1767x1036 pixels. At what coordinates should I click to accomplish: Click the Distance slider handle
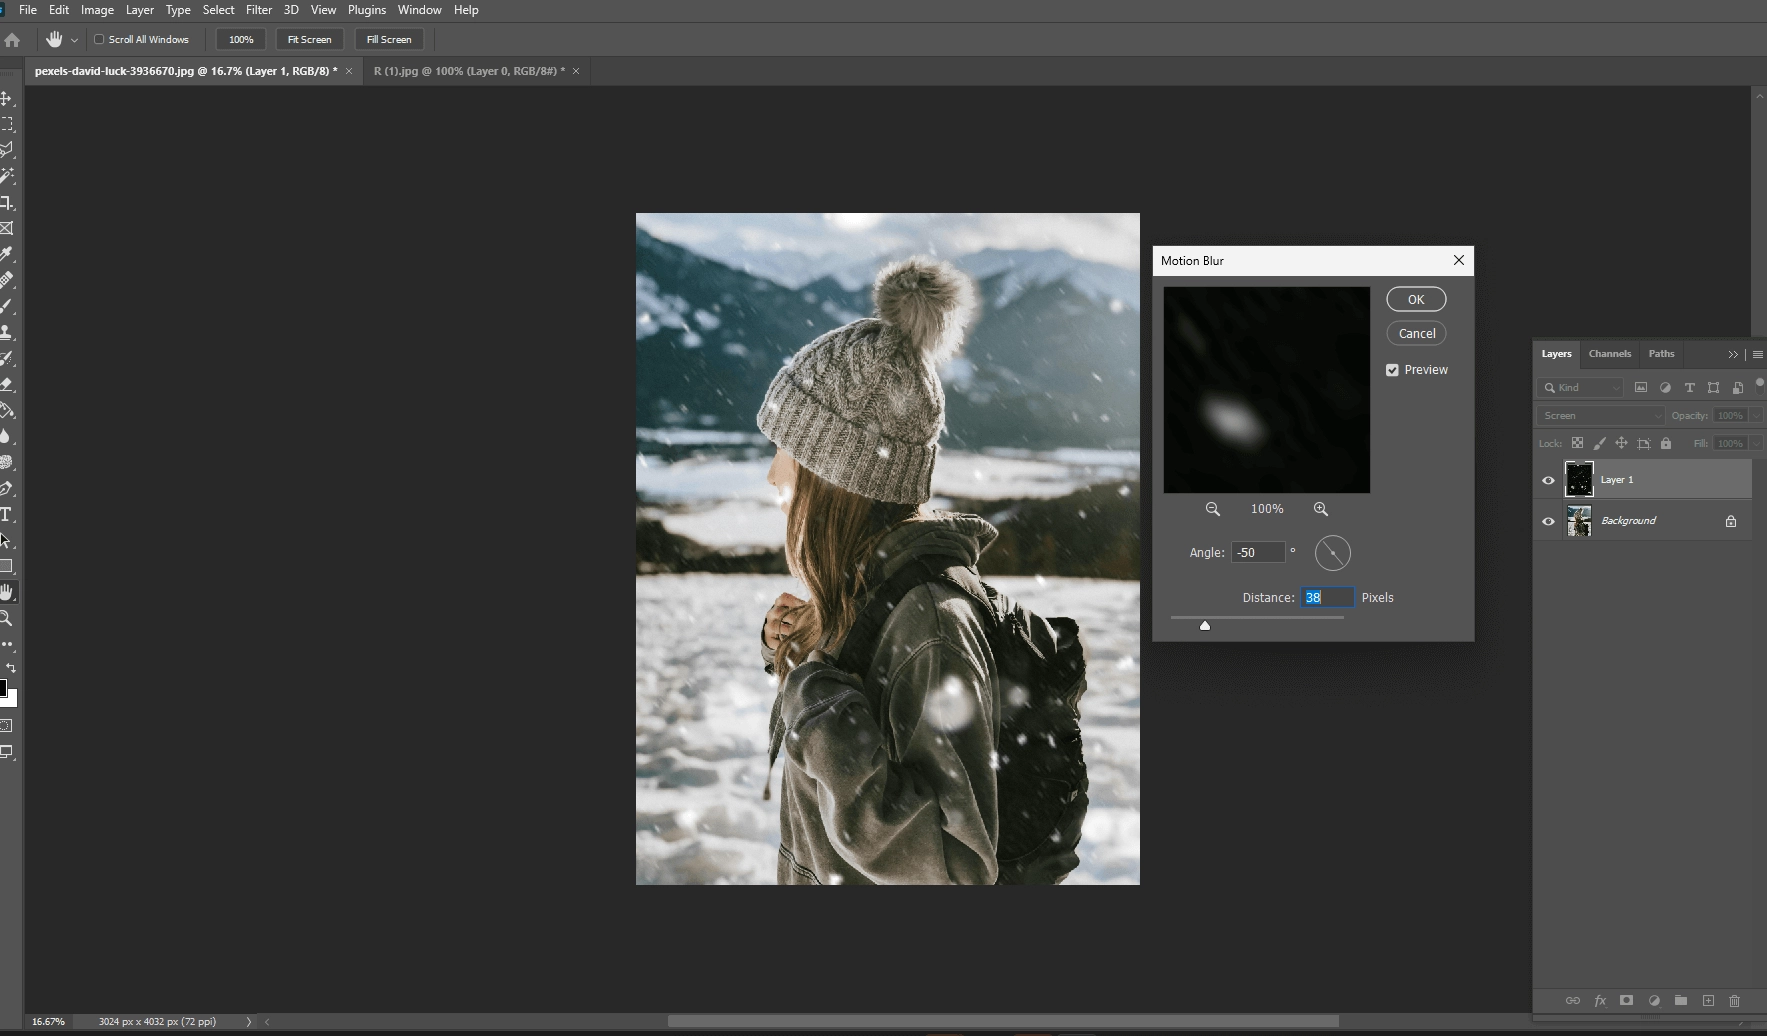click(x=1205, y=626)
